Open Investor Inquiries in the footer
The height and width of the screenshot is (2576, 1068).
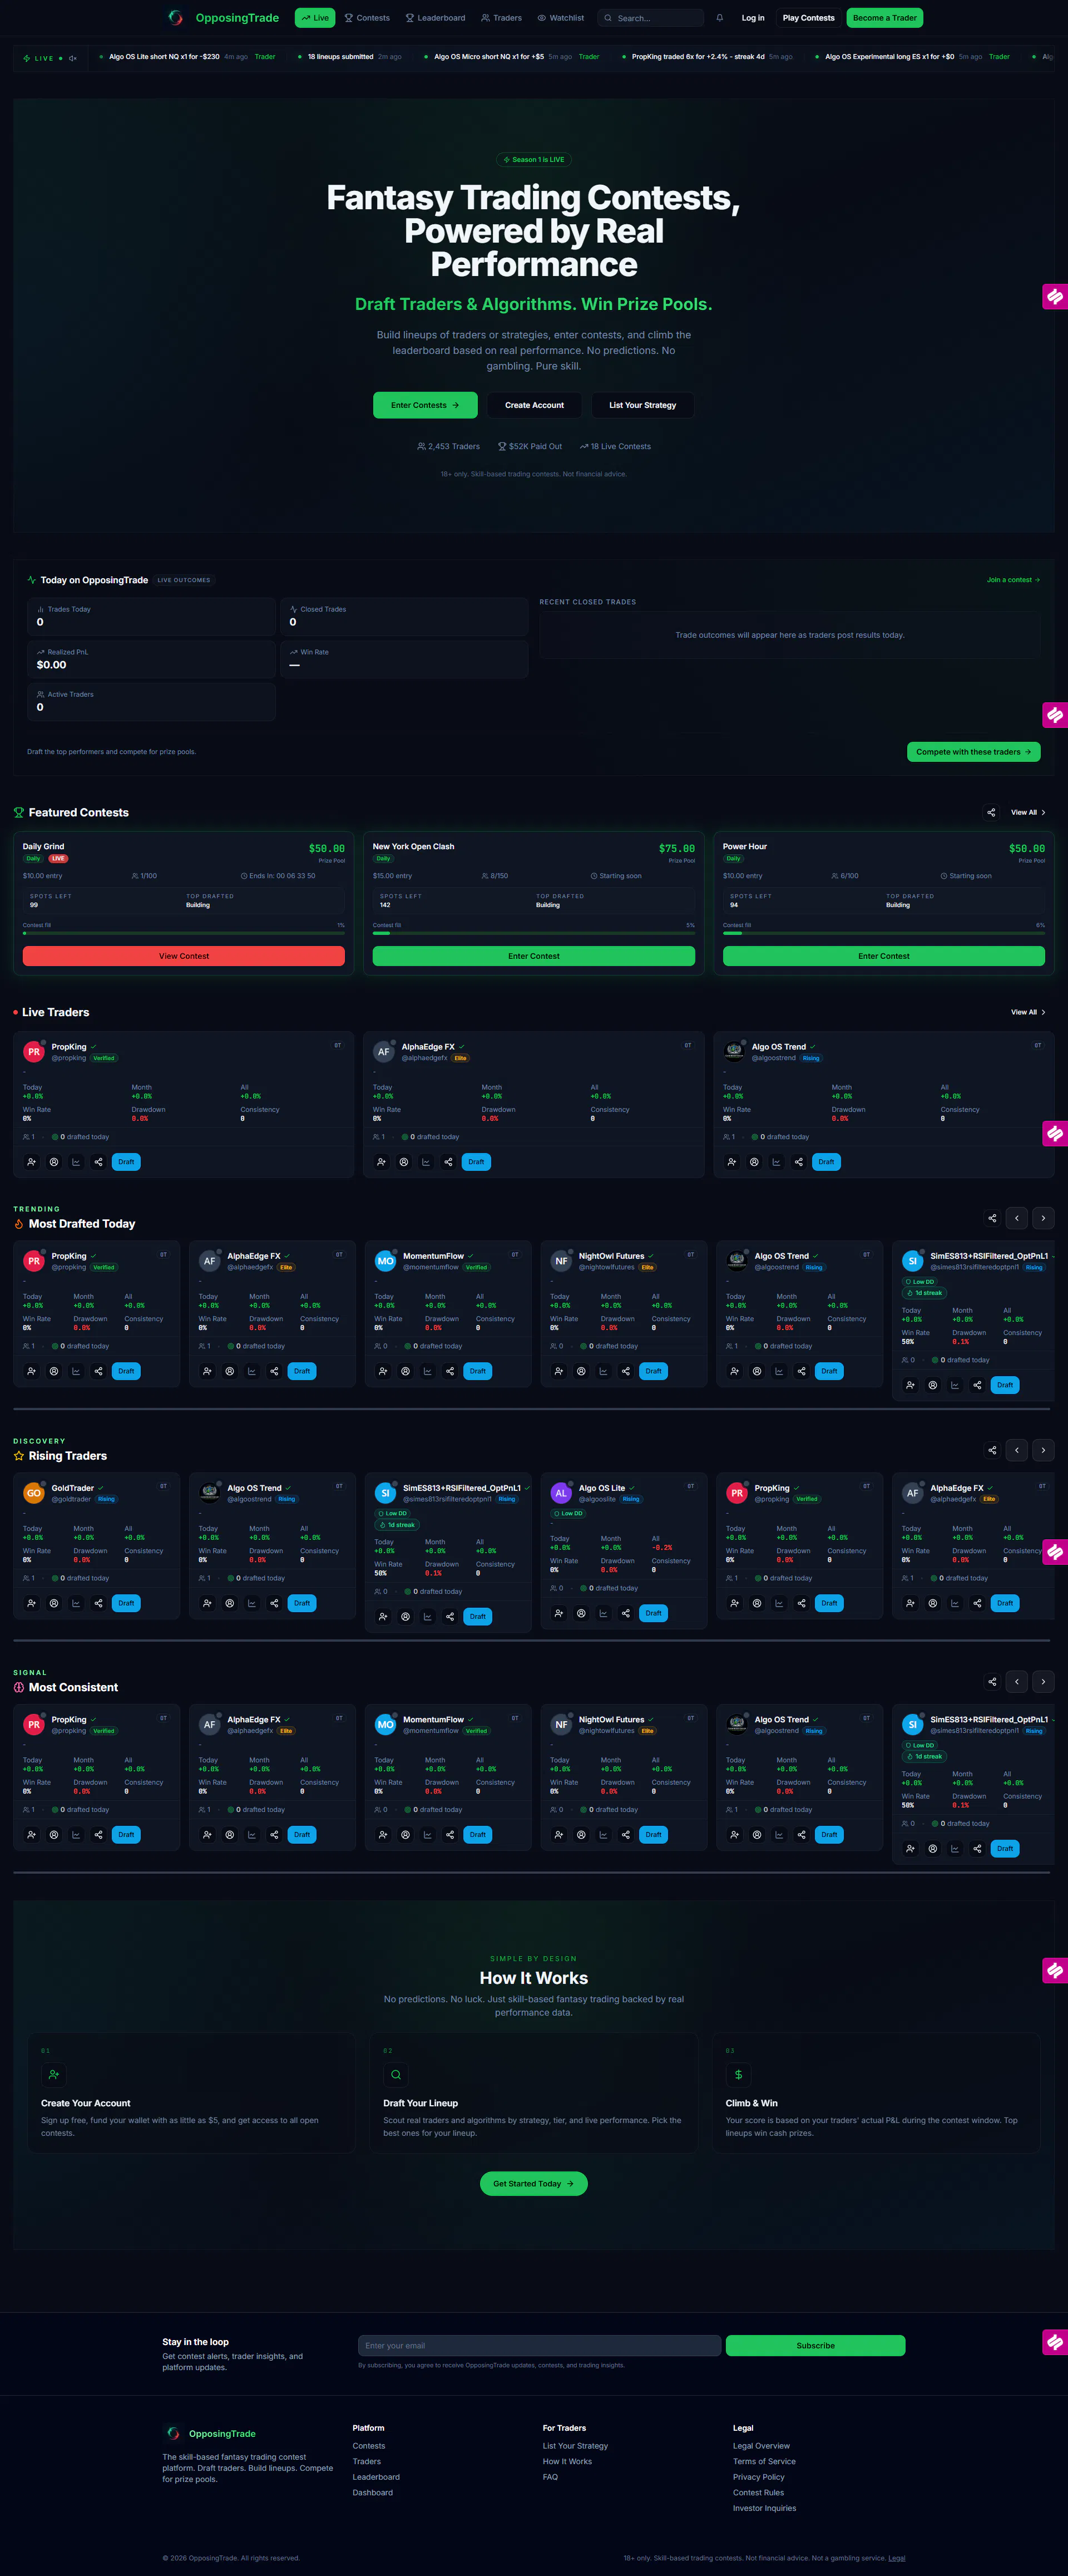(x=764, y=2508)
